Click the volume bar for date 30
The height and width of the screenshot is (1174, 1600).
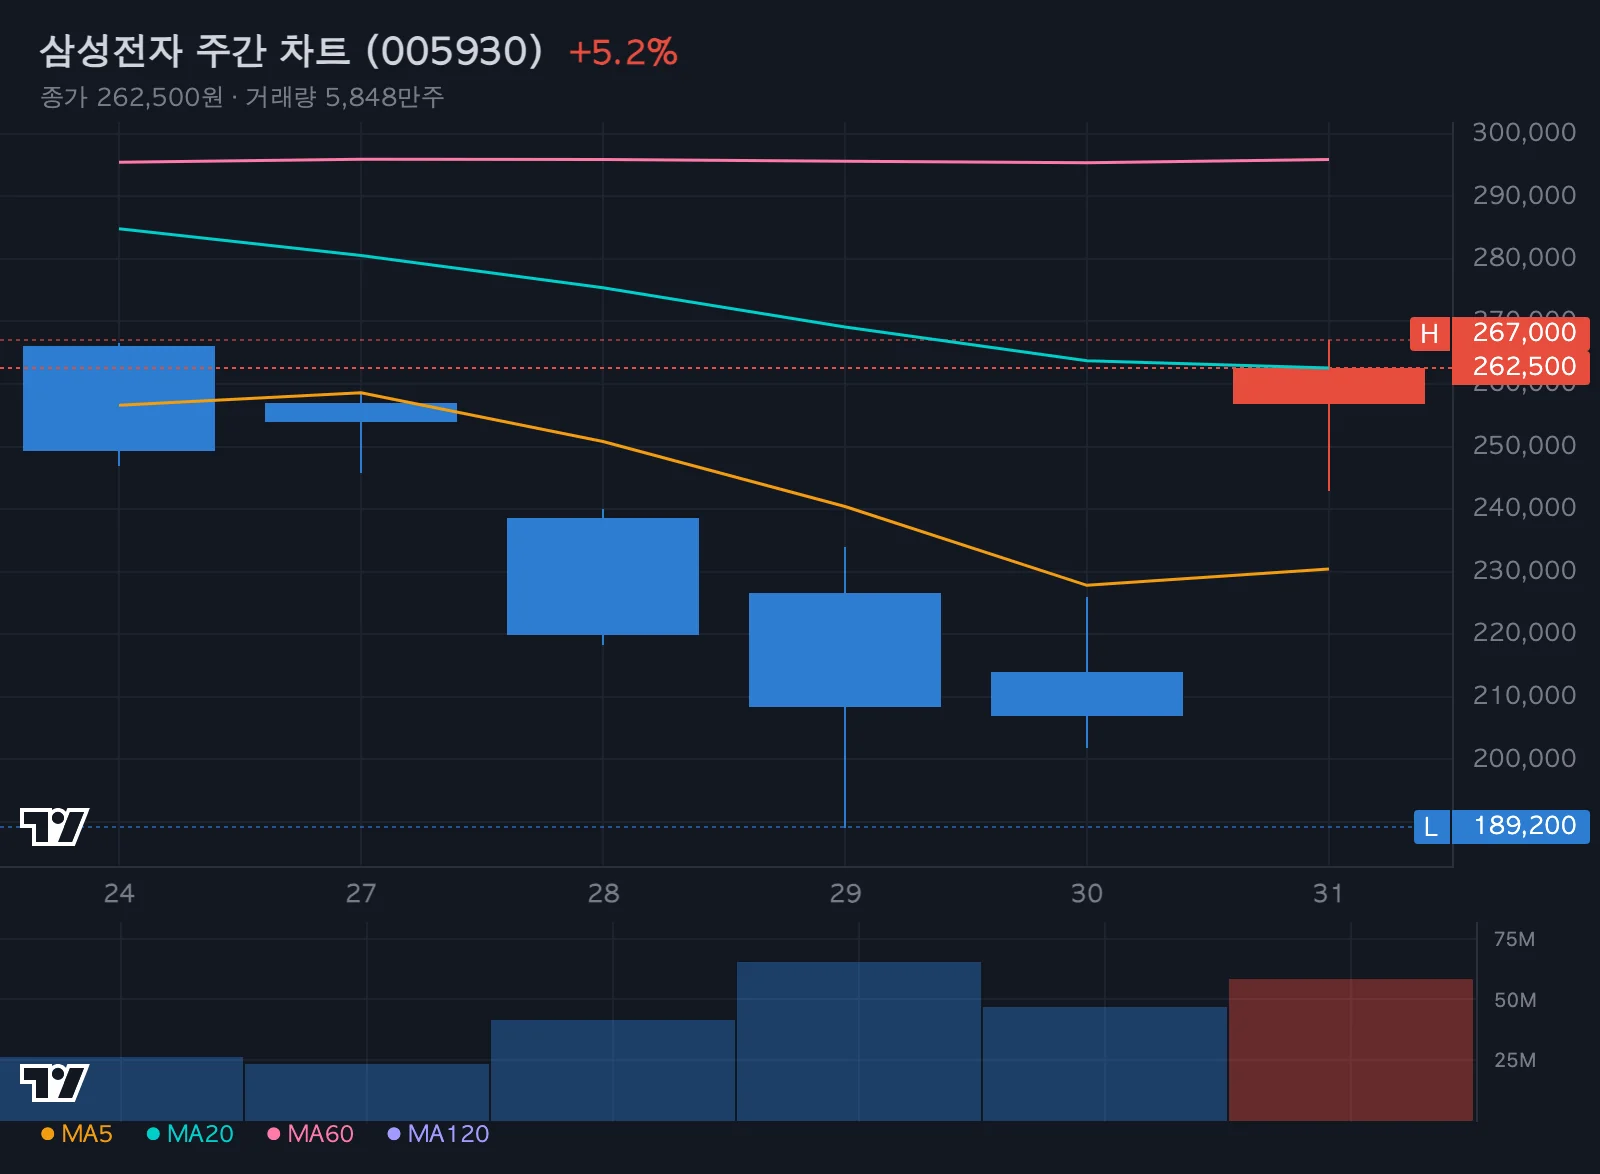pyautogui.click(x=1105, y=1064)
